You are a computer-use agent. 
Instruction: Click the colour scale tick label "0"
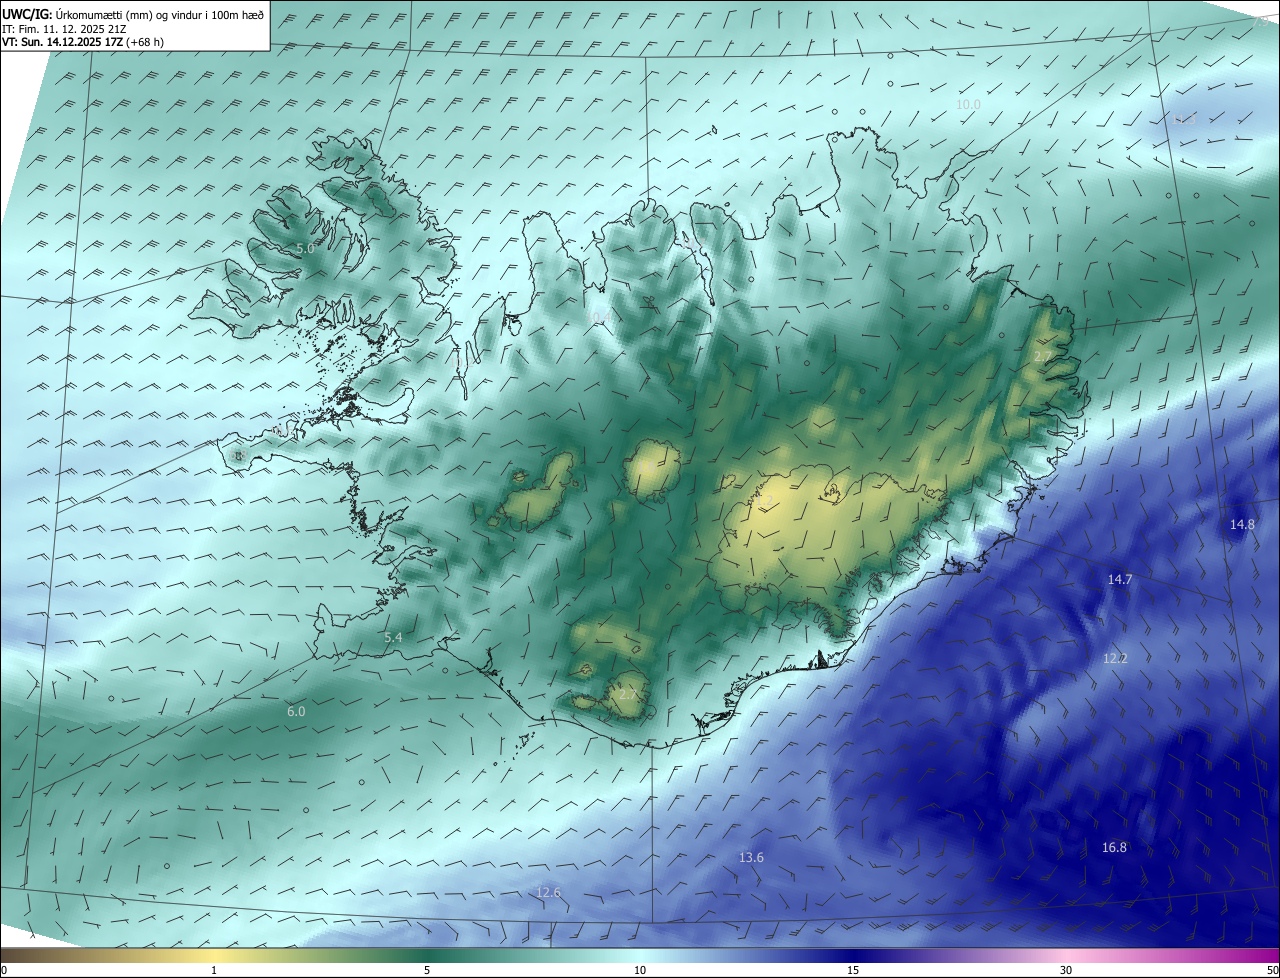4,970
